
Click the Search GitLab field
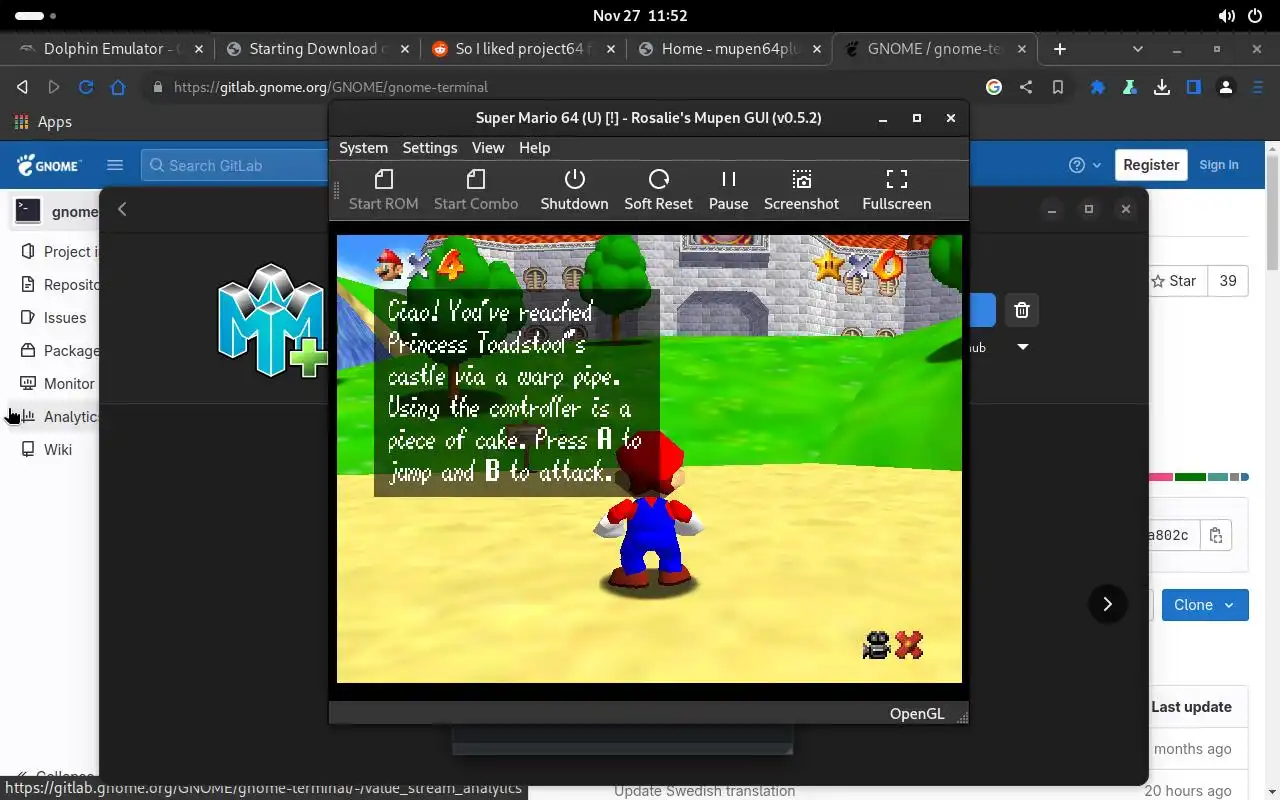pos(235,165)
